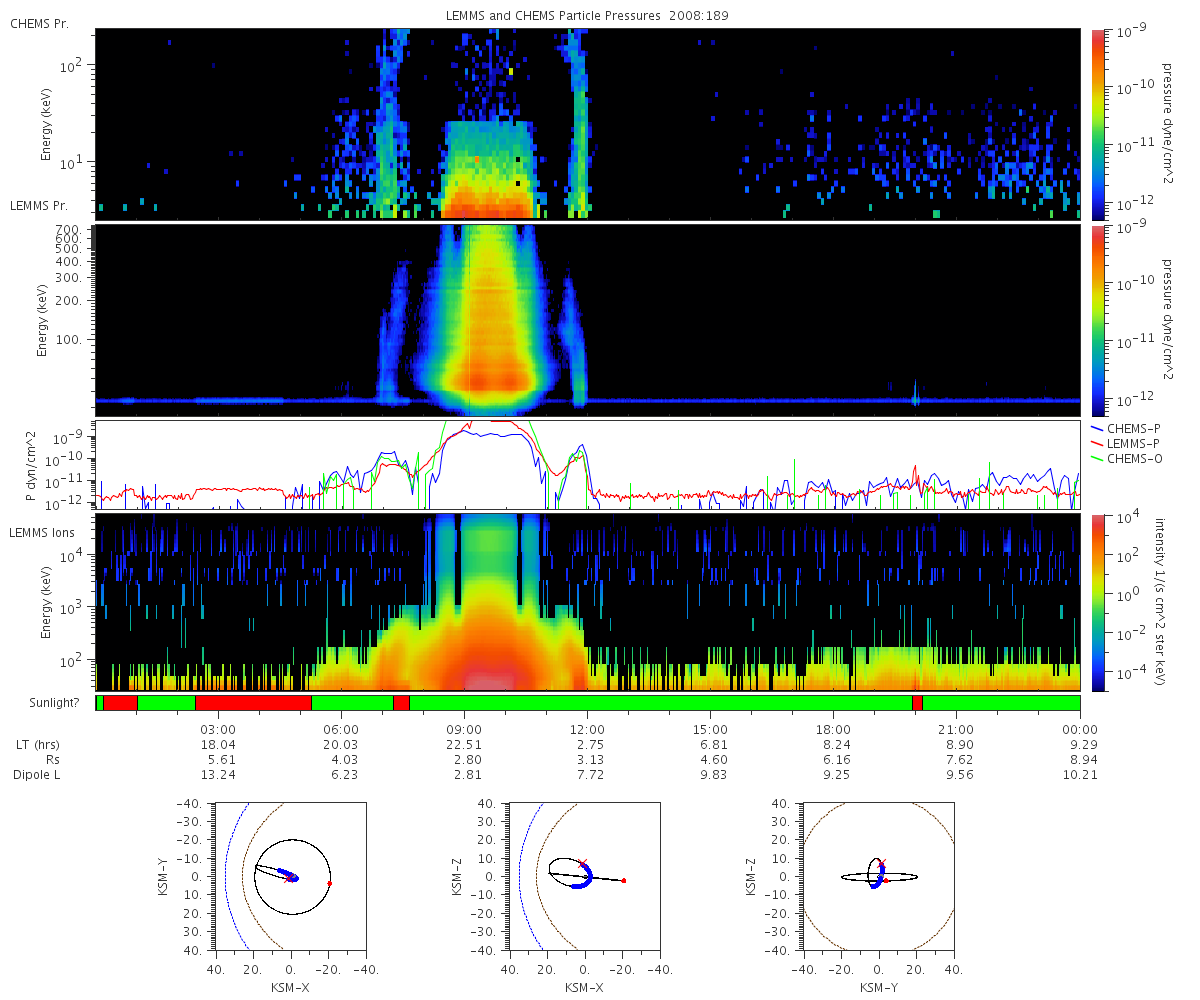
Task: Click the LEMMS-P legend entry
Action: click(x=1126, y=443)
